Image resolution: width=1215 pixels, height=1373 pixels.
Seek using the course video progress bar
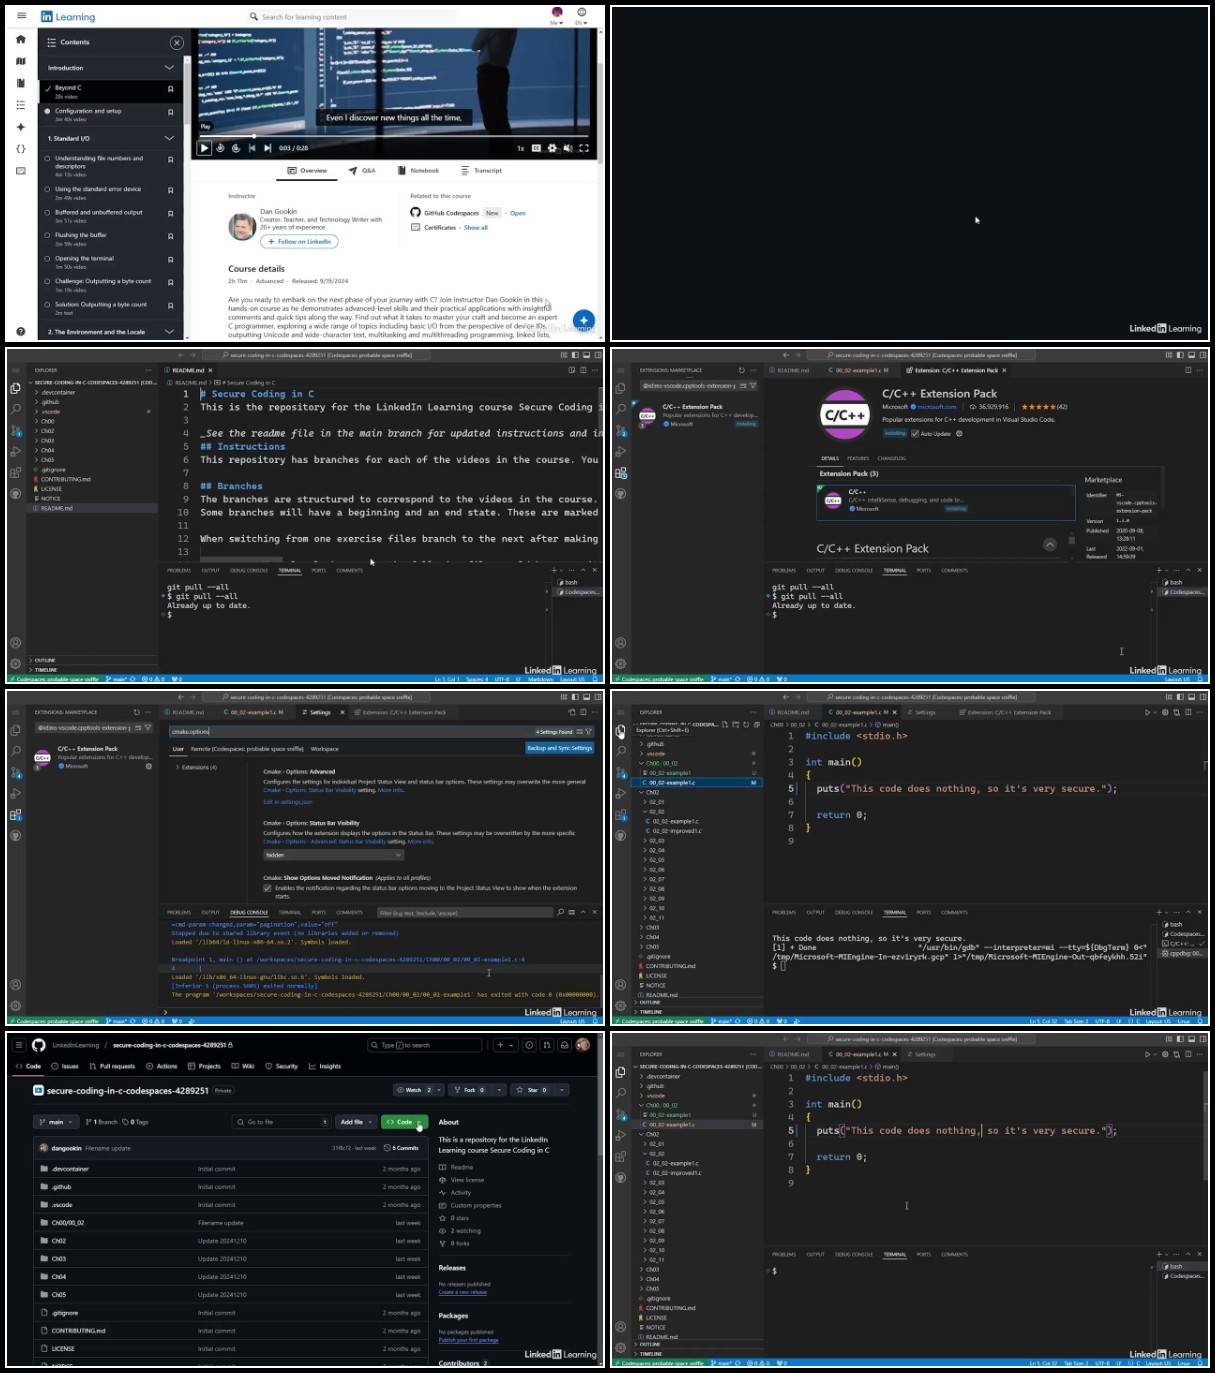pyautogui.click(x=394, y=136)
